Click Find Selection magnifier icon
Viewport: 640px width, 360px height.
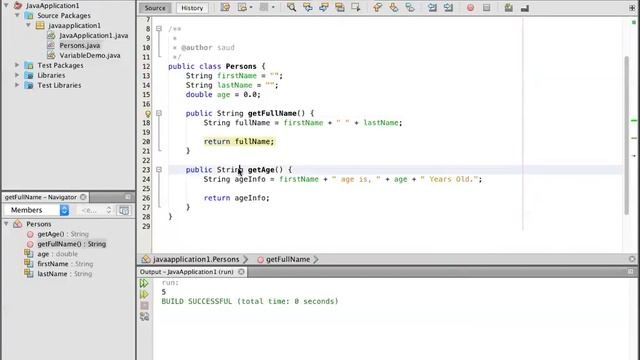click(291, 7)
